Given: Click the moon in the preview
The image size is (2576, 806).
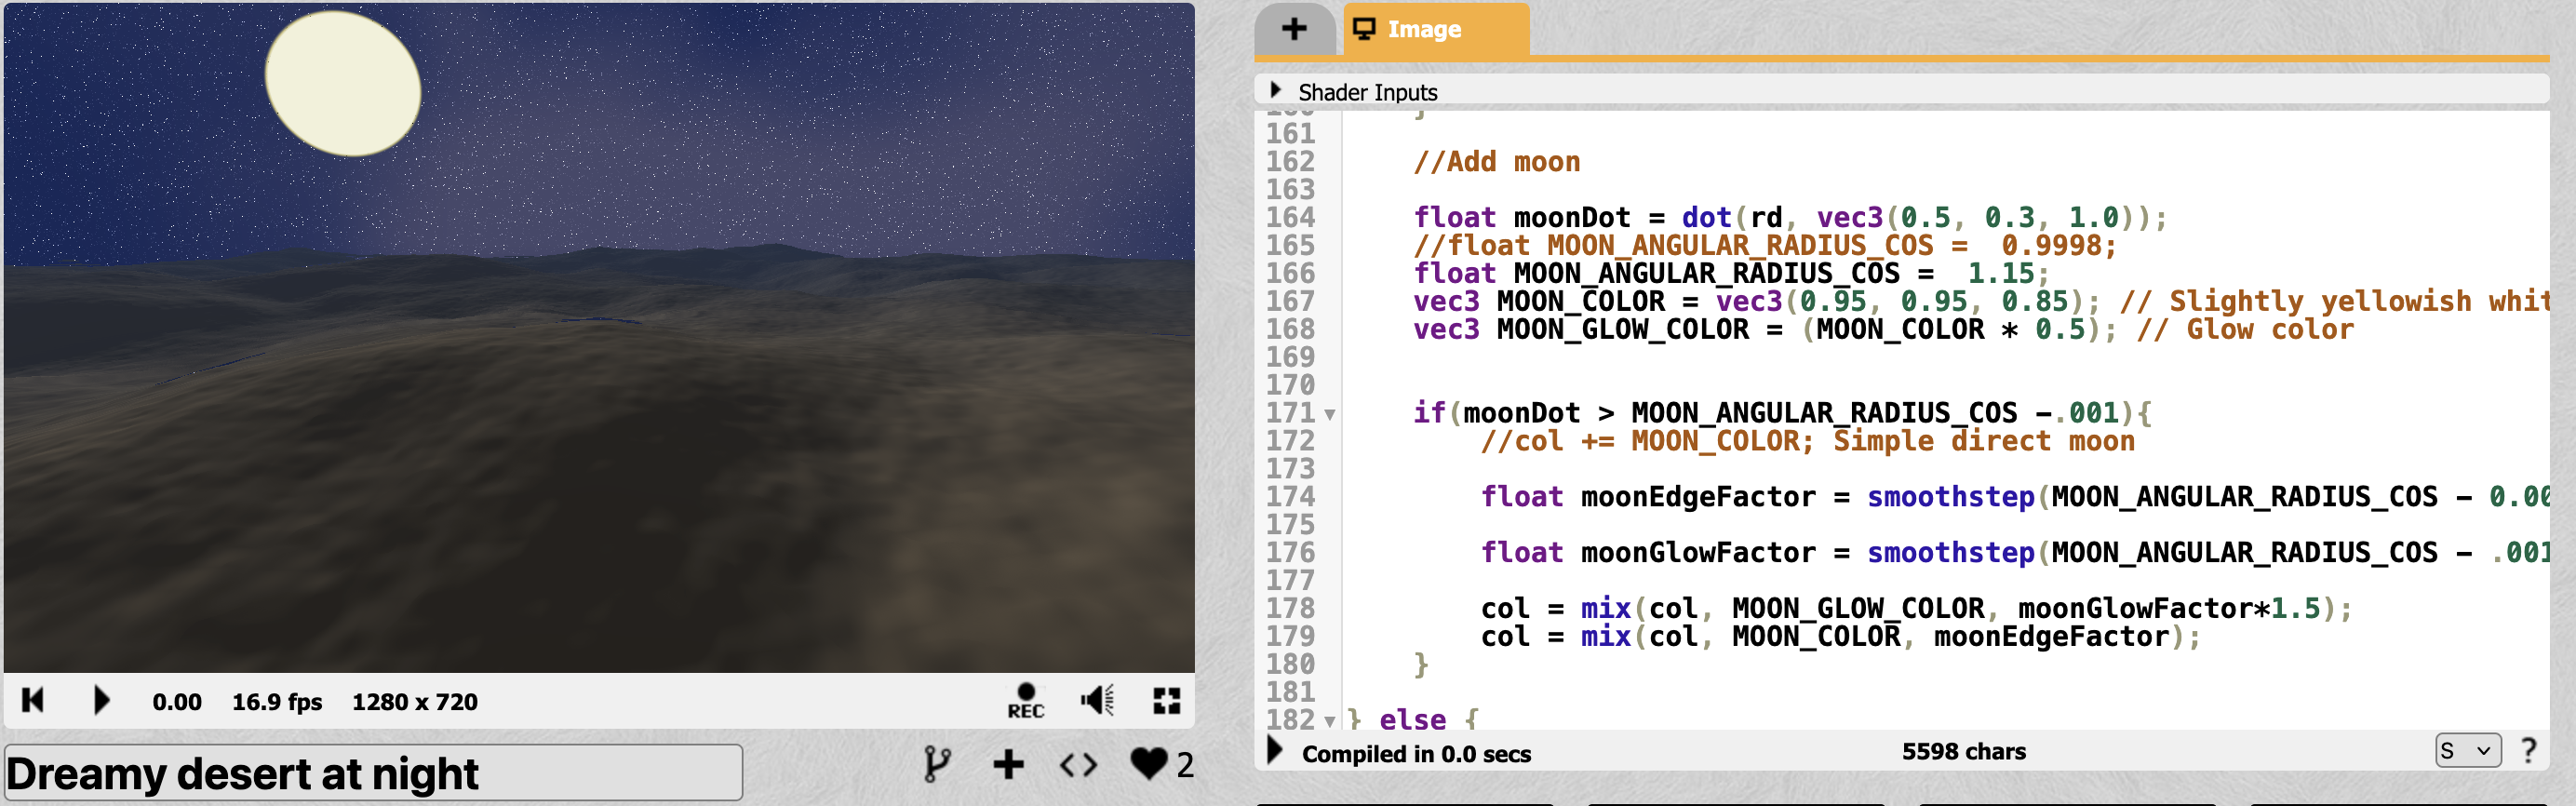Looking at the screenshot, I should (x=343, y=84).
